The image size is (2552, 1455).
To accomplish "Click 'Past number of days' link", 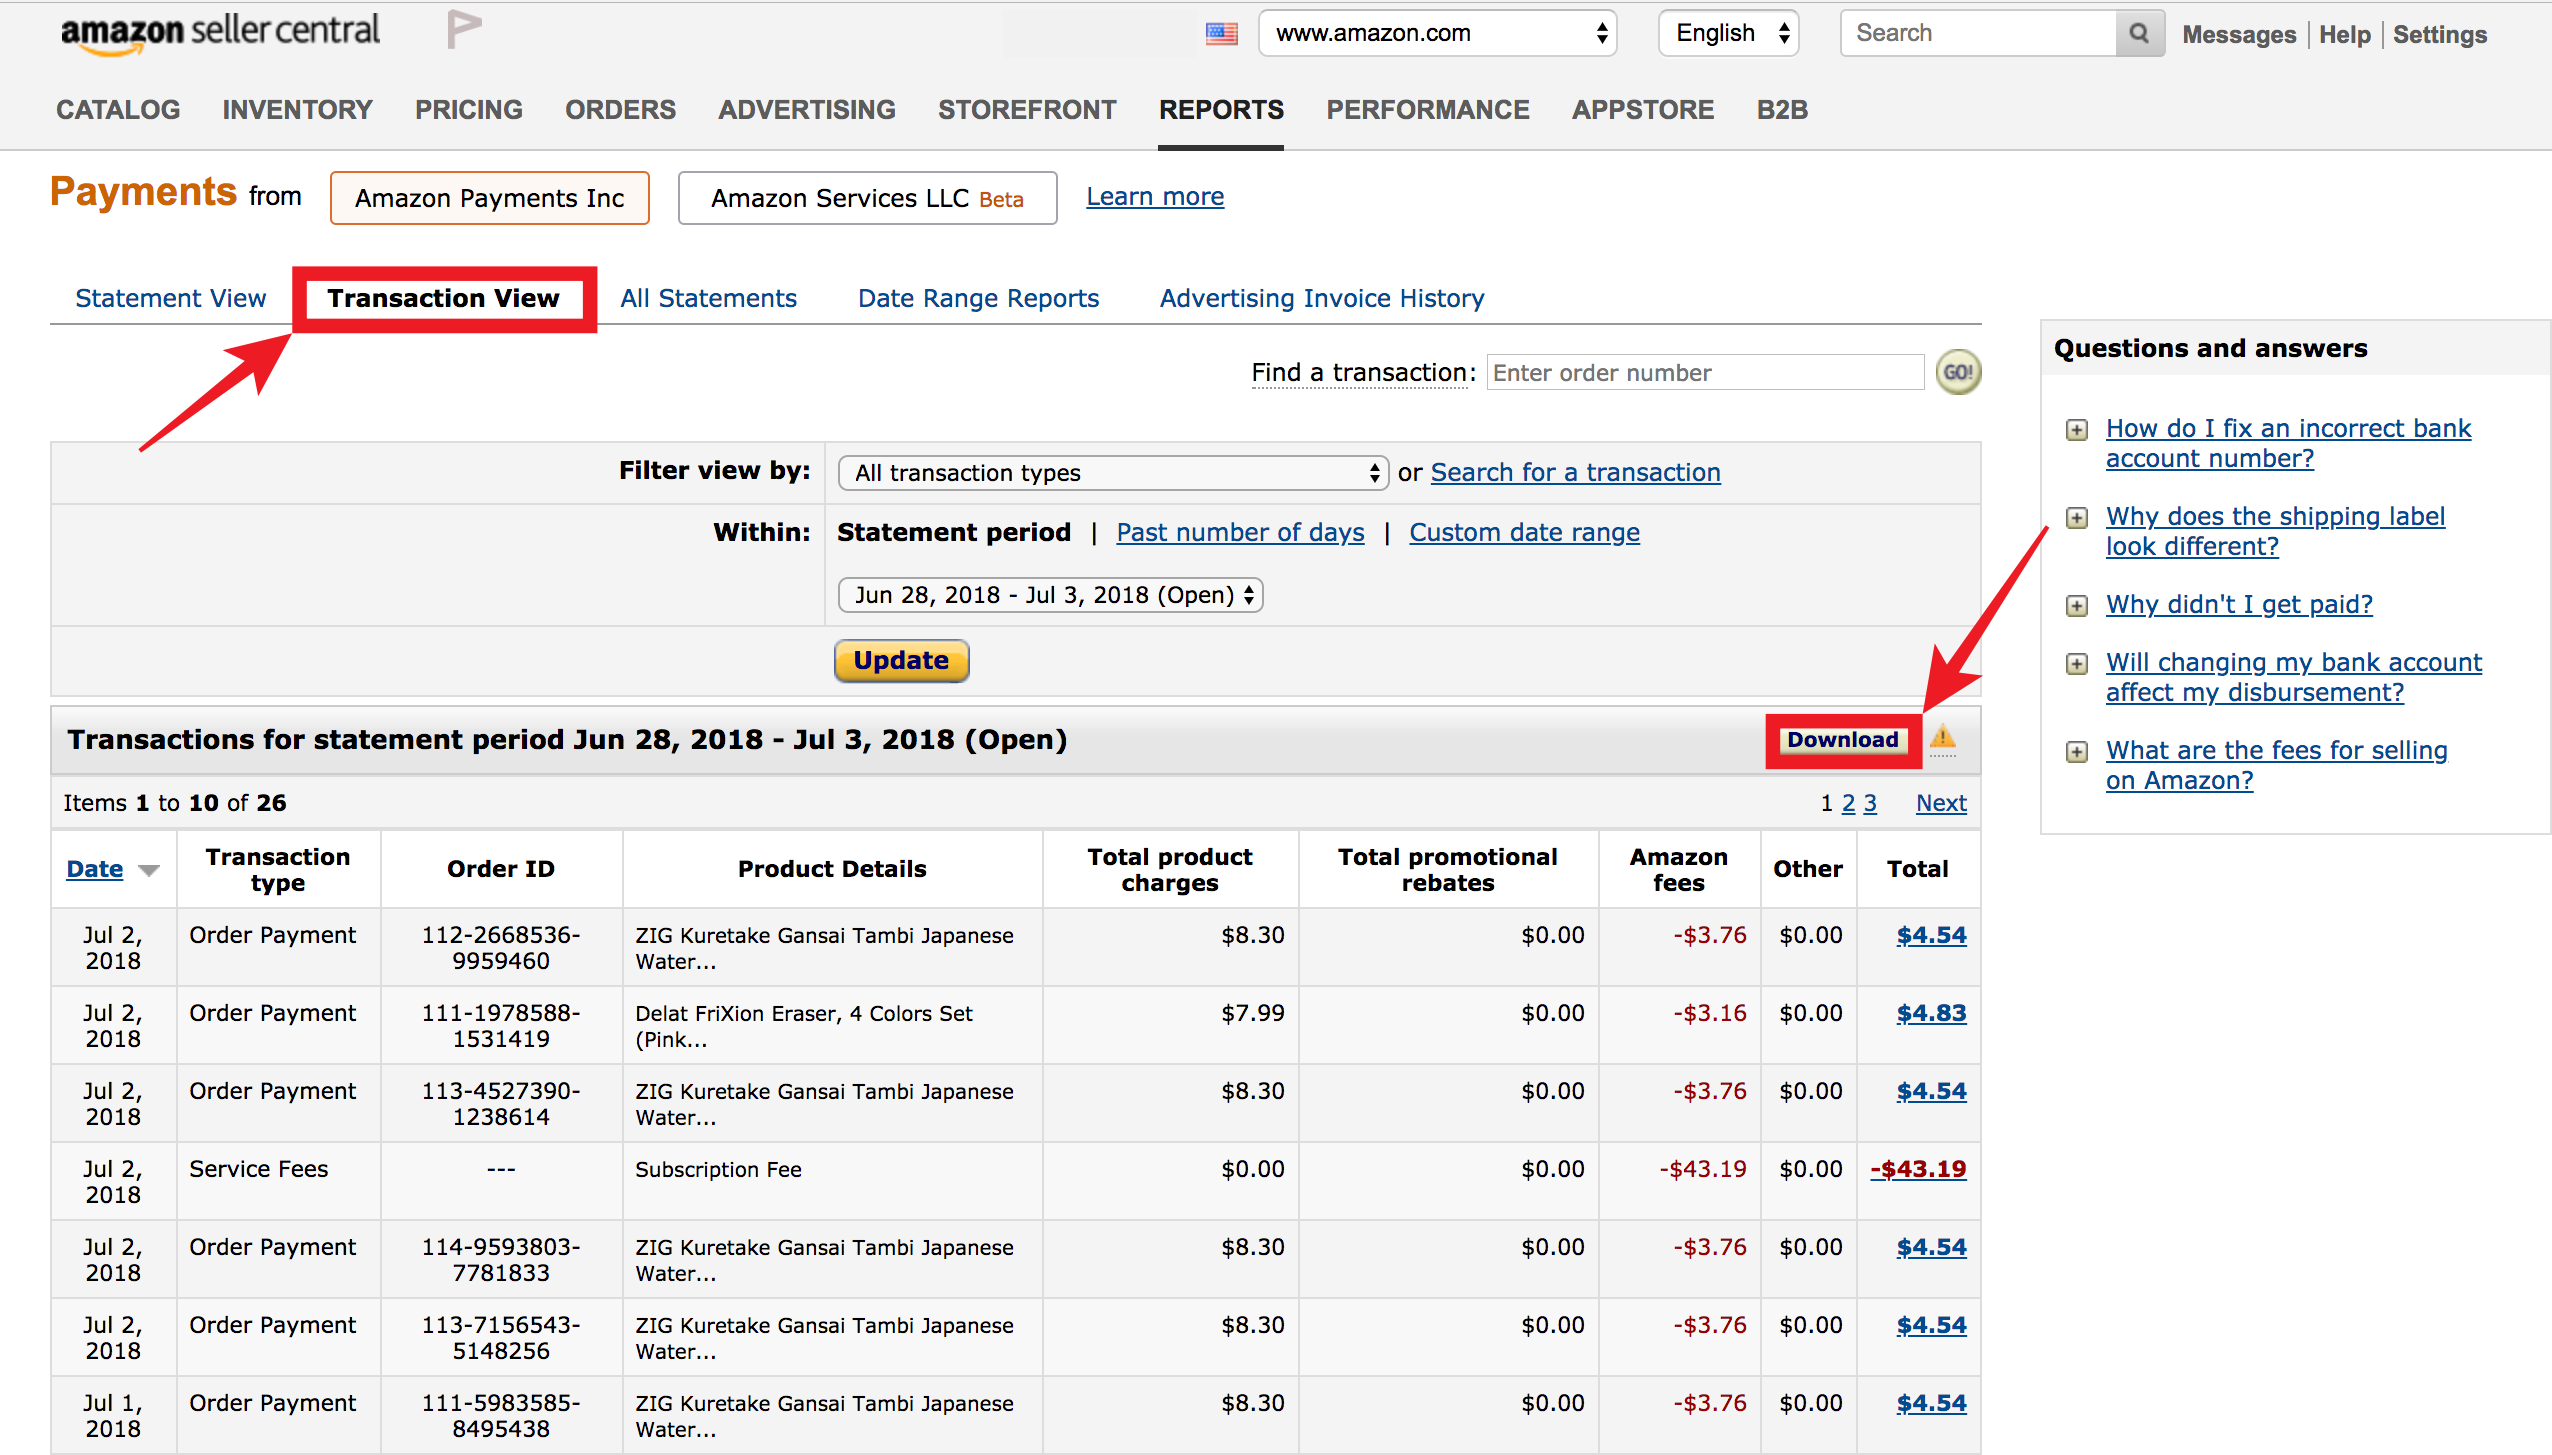I will click(1240, 532).
